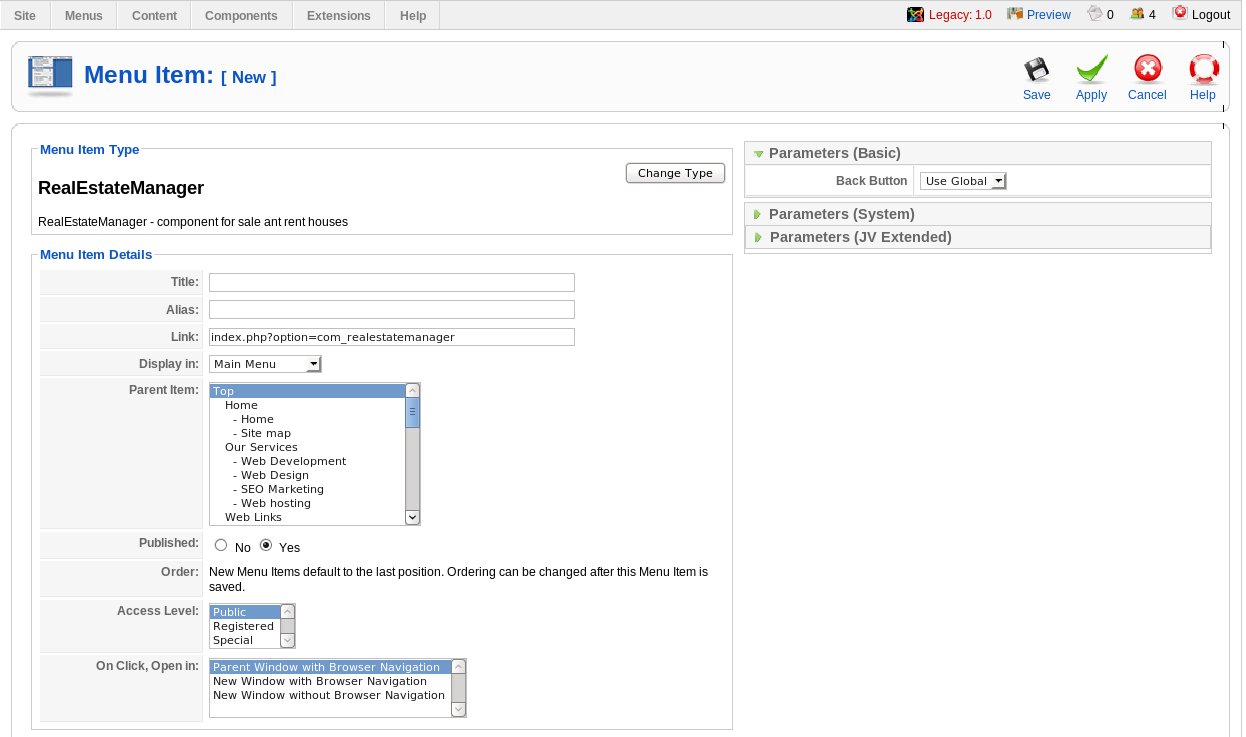Click the Open in list down scroll arrow
The width and height of the screenshot is (1246, 737).
tap(458, 709)
